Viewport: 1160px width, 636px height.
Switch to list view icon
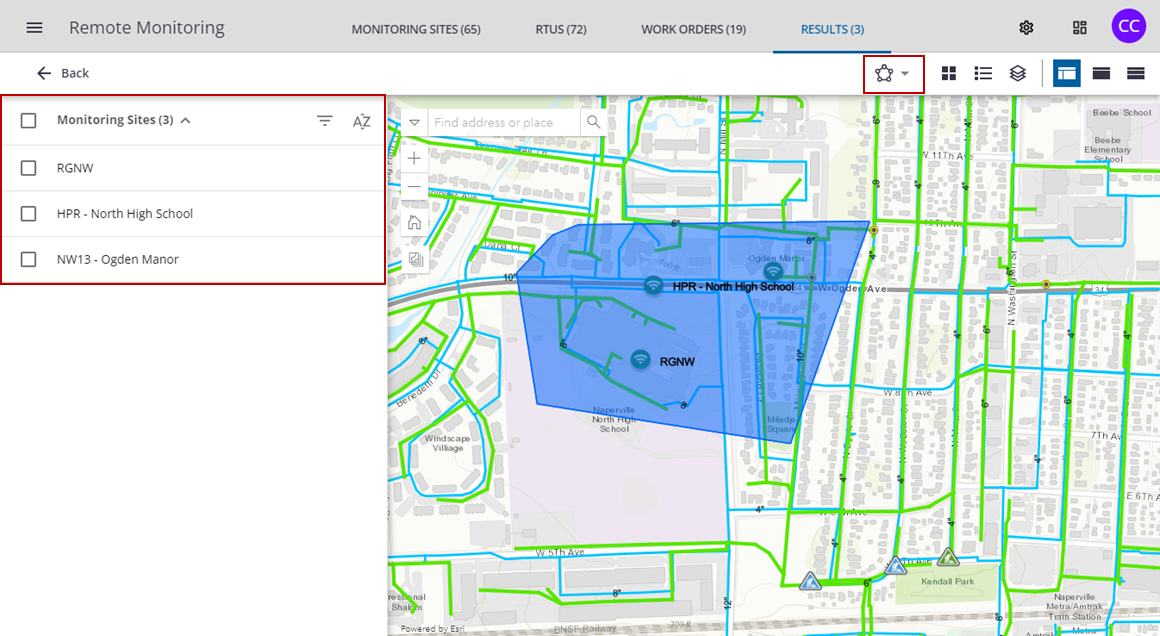pos(983,73)
